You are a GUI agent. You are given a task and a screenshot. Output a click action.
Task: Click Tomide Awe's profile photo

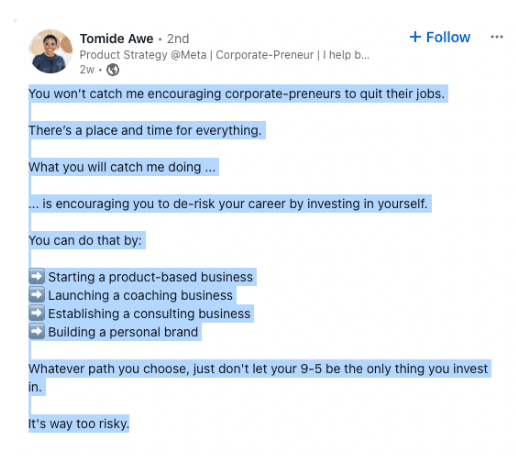tap(51, 51)
